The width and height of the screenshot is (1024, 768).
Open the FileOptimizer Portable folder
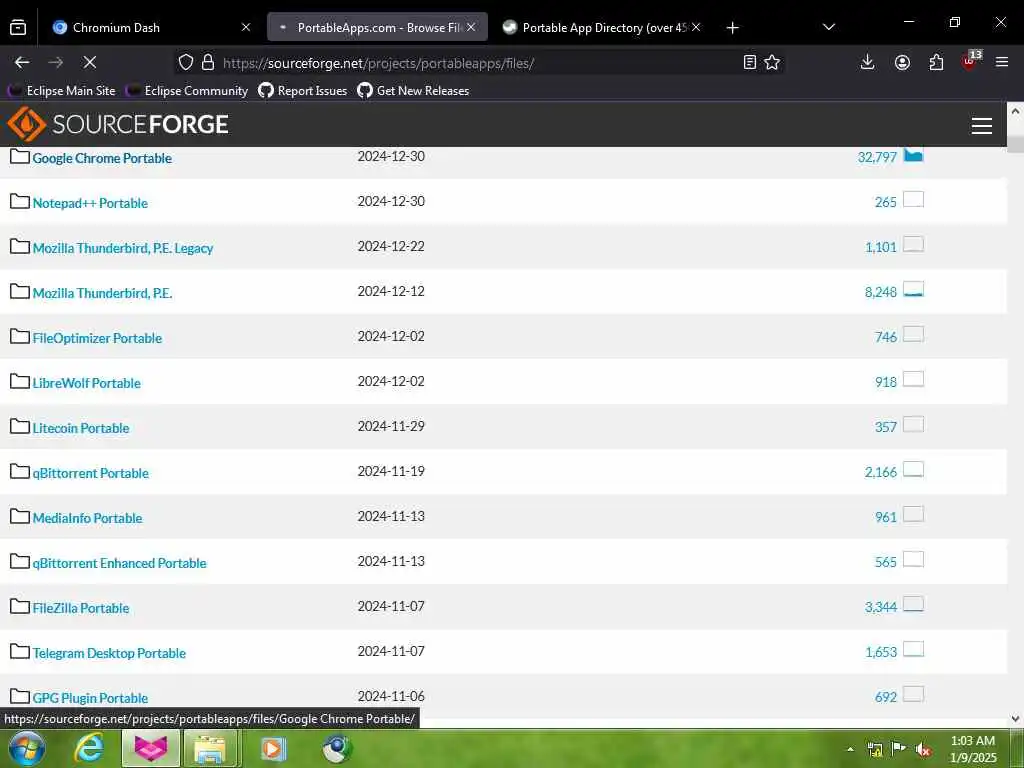(x=97, y=338)
